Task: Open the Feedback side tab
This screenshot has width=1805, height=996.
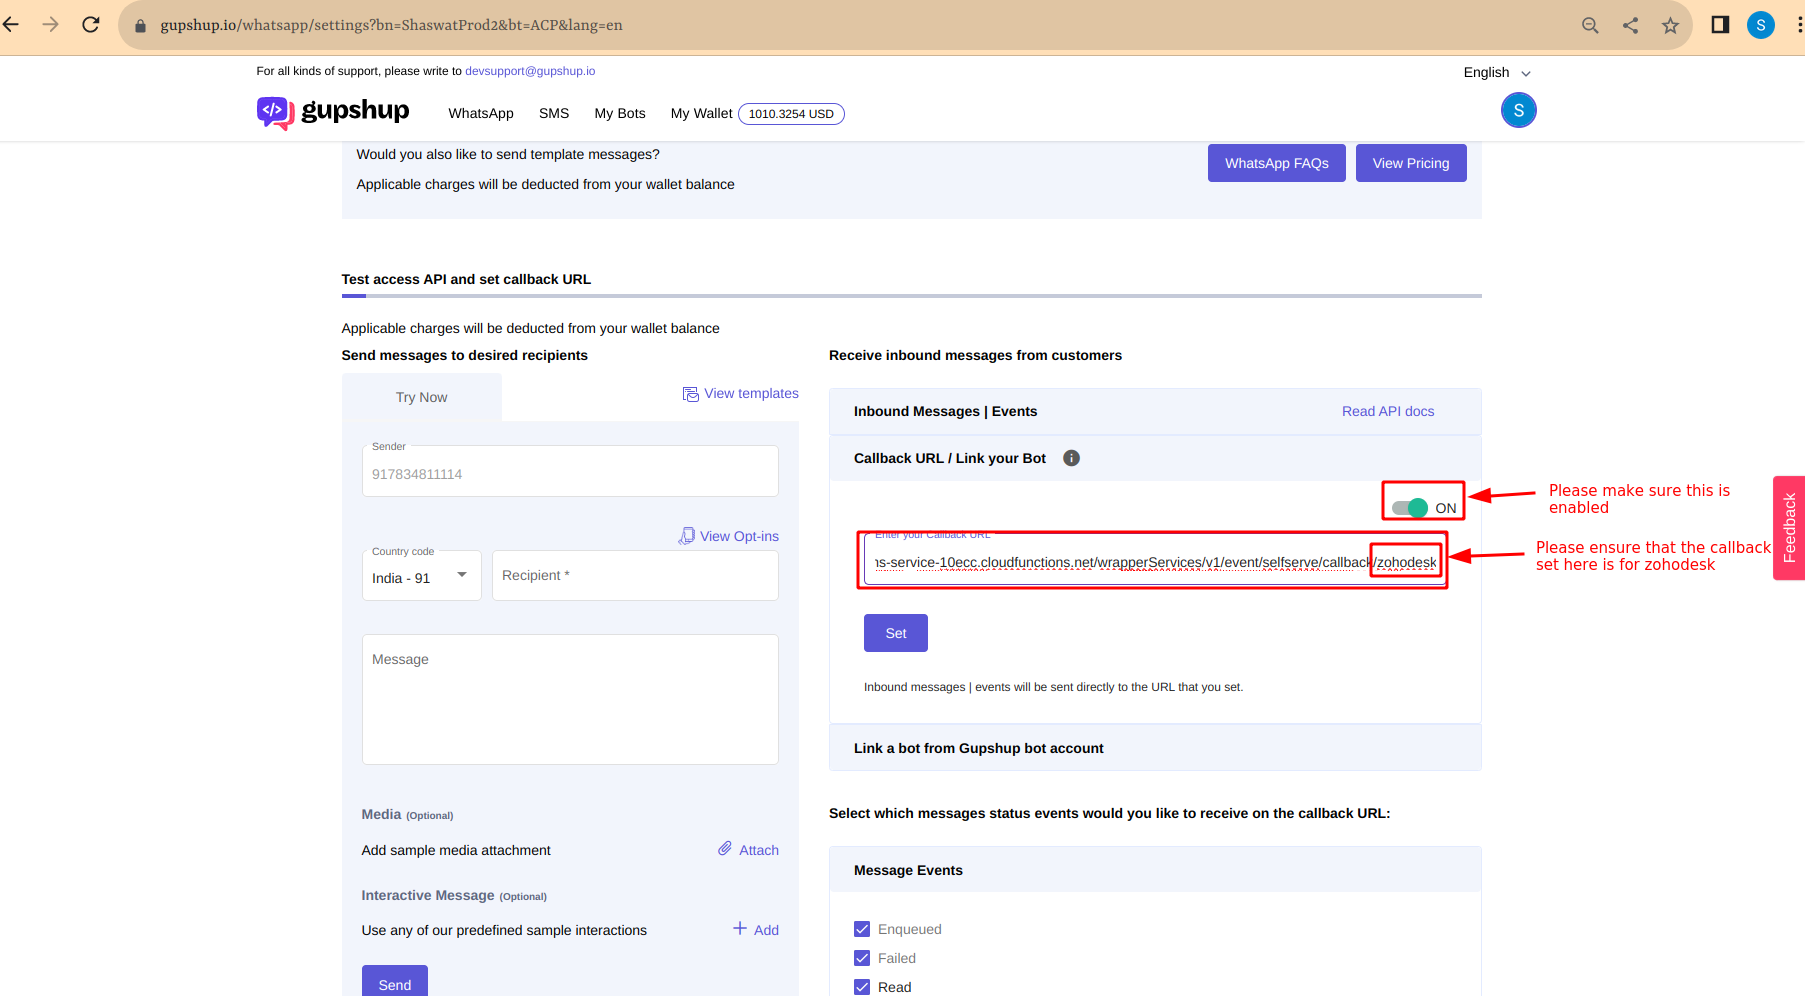Action: point(1789,528)
